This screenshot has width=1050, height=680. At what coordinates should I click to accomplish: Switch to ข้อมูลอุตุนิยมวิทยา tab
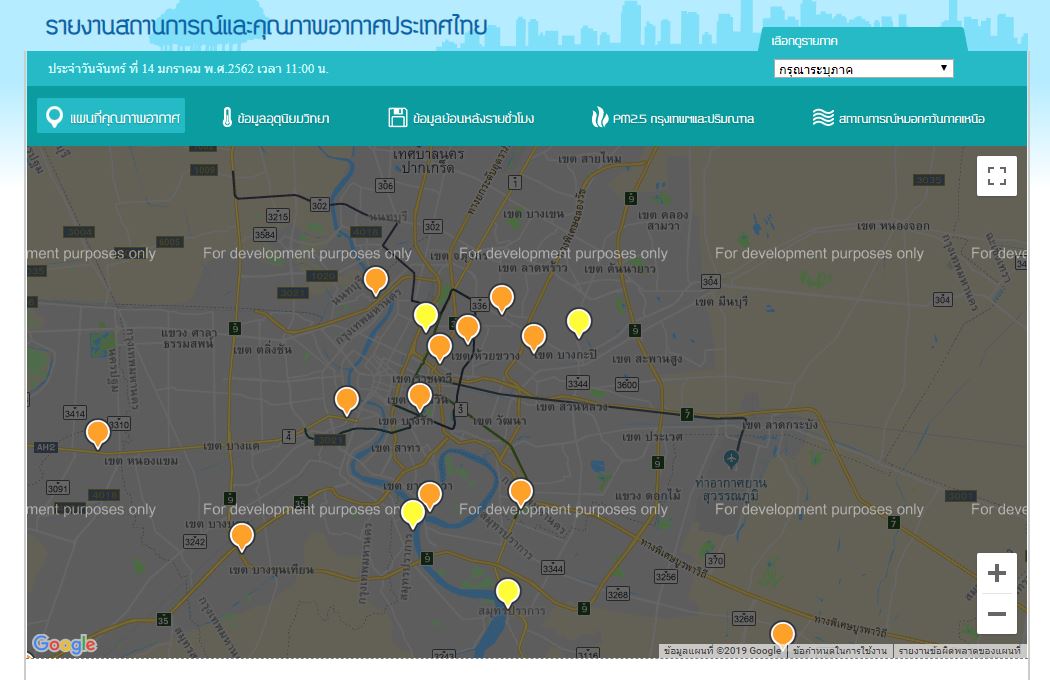pyautogui.click(x=275, y=118)
